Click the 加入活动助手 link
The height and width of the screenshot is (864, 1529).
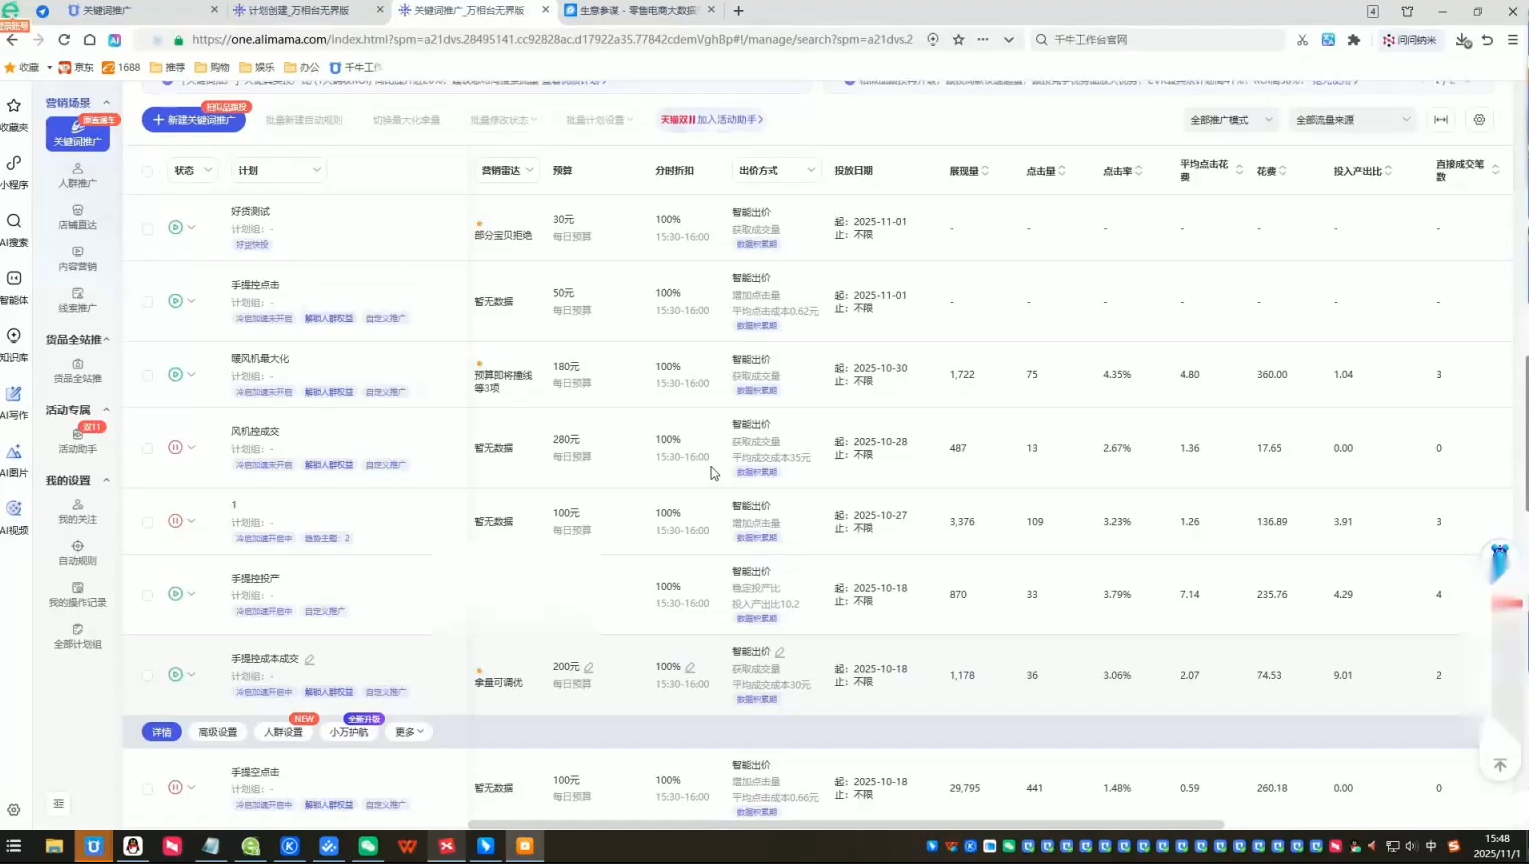tap(711, 120)
